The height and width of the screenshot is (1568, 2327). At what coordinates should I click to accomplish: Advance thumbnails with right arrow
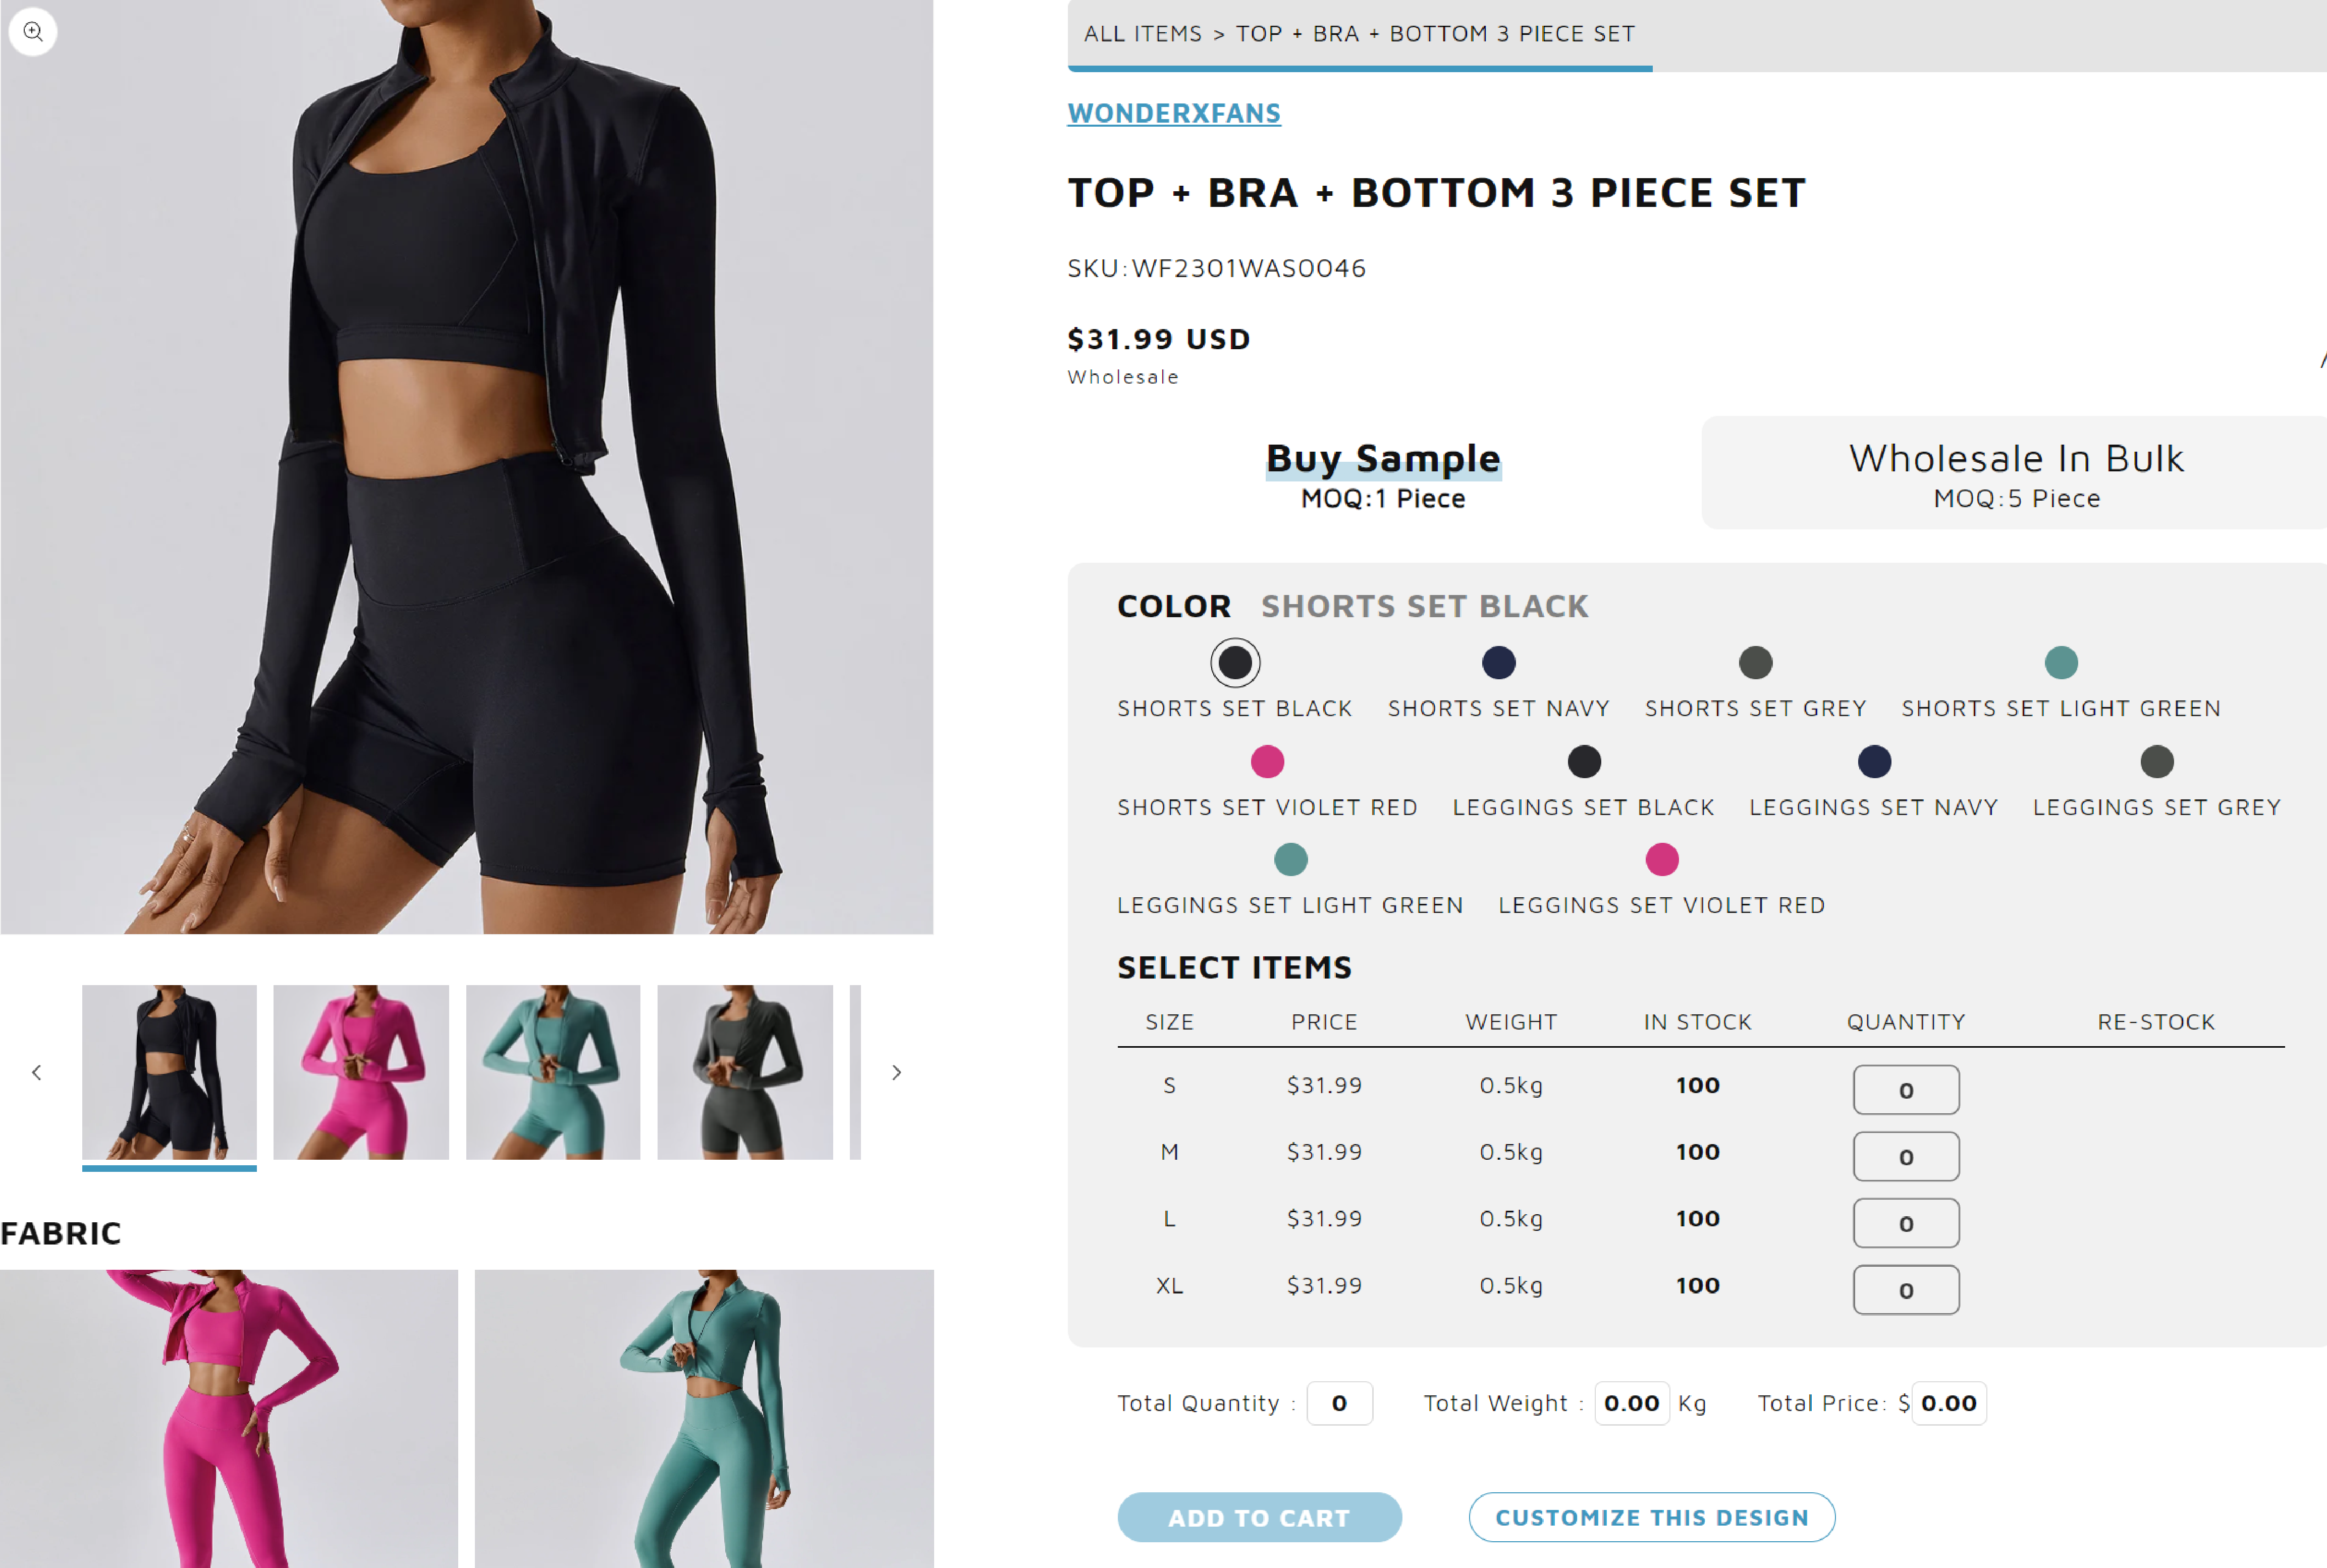click(x=897, y=1072)
